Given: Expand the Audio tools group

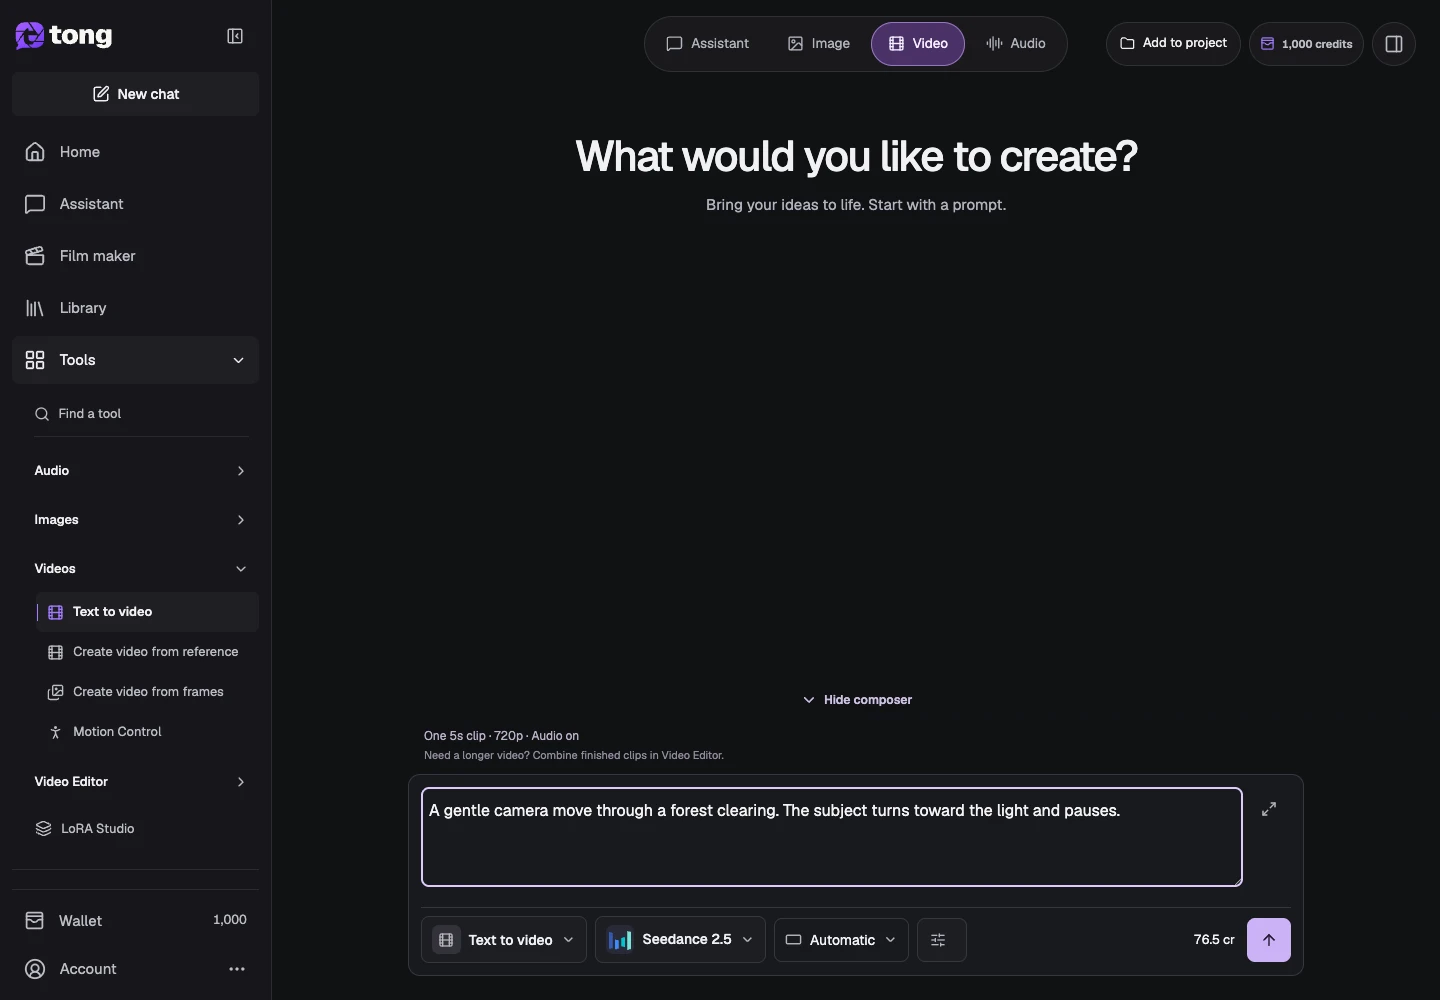Looking at the screenshot, I should (x=140, y=471).
